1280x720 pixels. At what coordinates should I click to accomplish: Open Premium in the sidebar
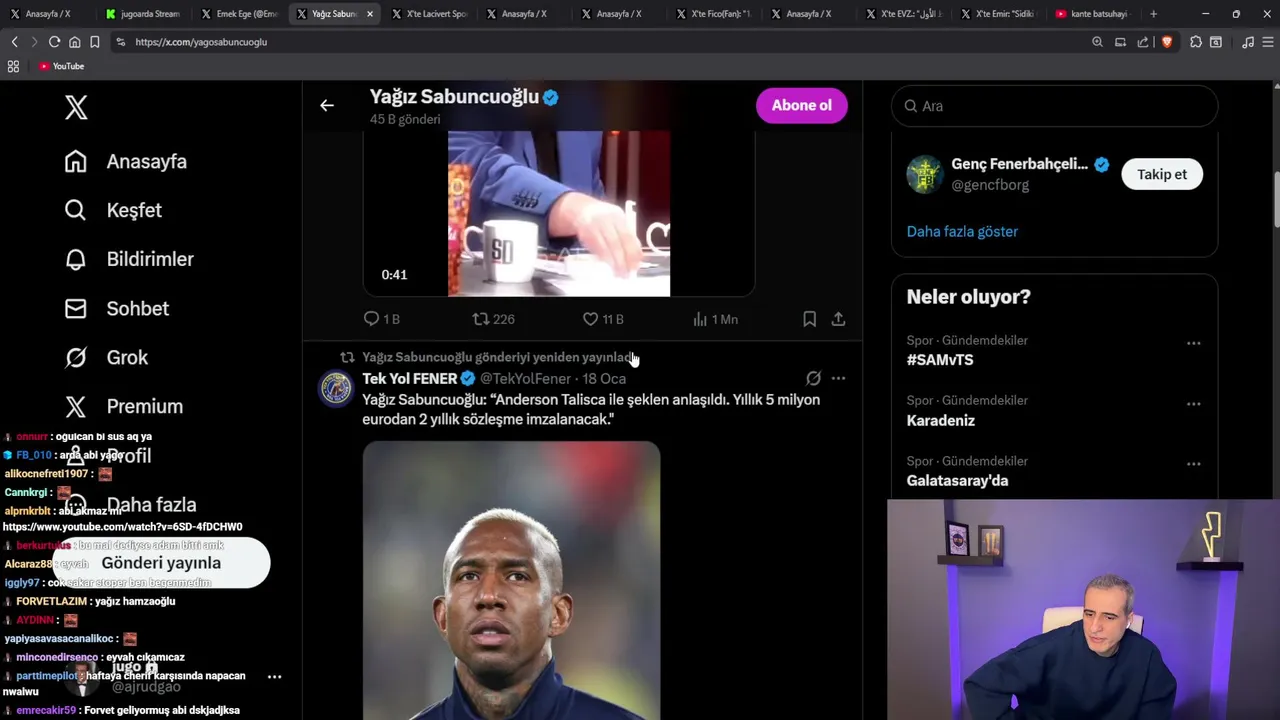[124, 406]
